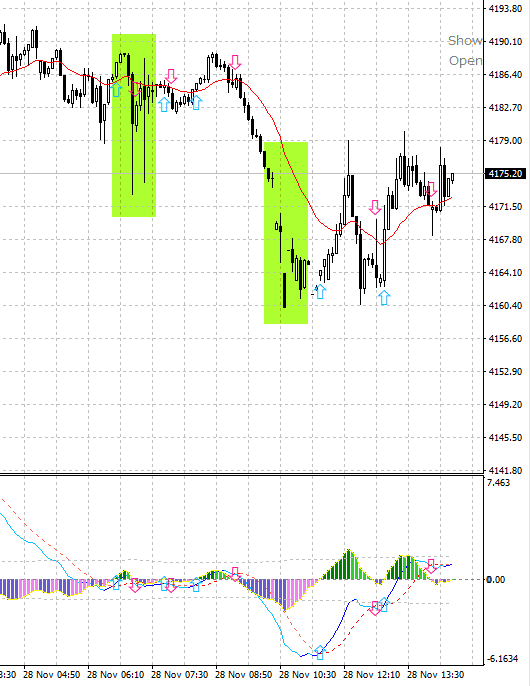Select the rightmost pink down arrow in price chart
The image size is (530, 686).
[431, 189]
